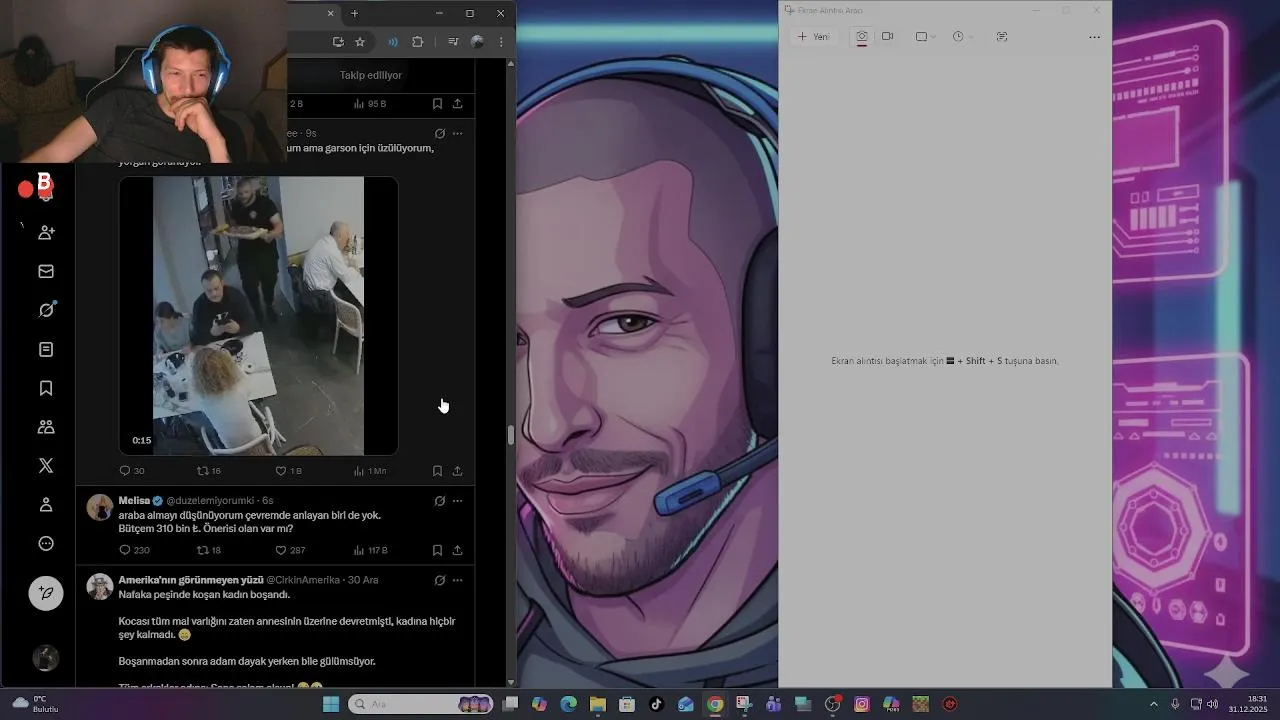Click the compose post round button
This screenshot has height=720, width=1280.
(x=46, y=593)
